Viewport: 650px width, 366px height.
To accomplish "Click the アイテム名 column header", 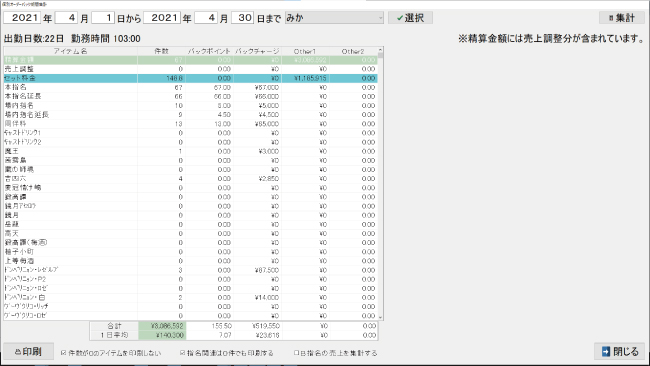I will coord(70,51).
